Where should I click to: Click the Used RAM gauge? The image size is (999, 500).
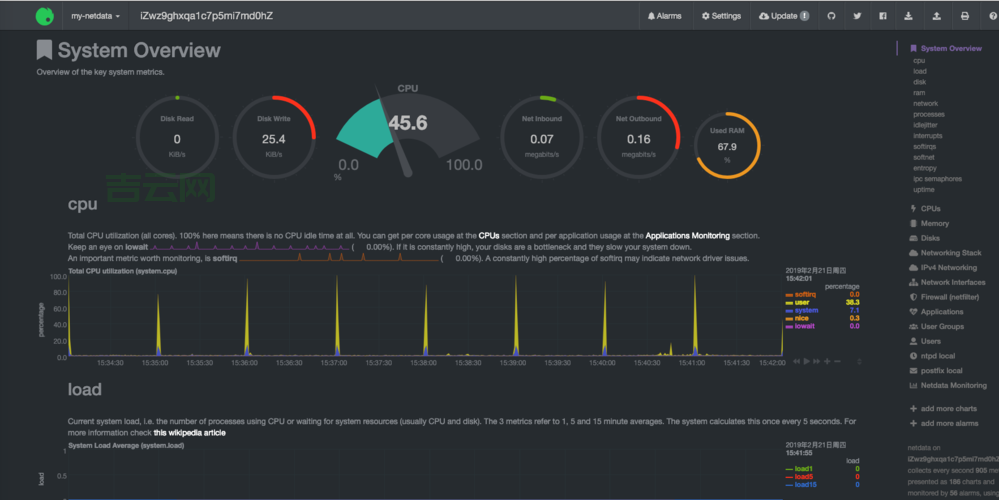pos(726,141)
